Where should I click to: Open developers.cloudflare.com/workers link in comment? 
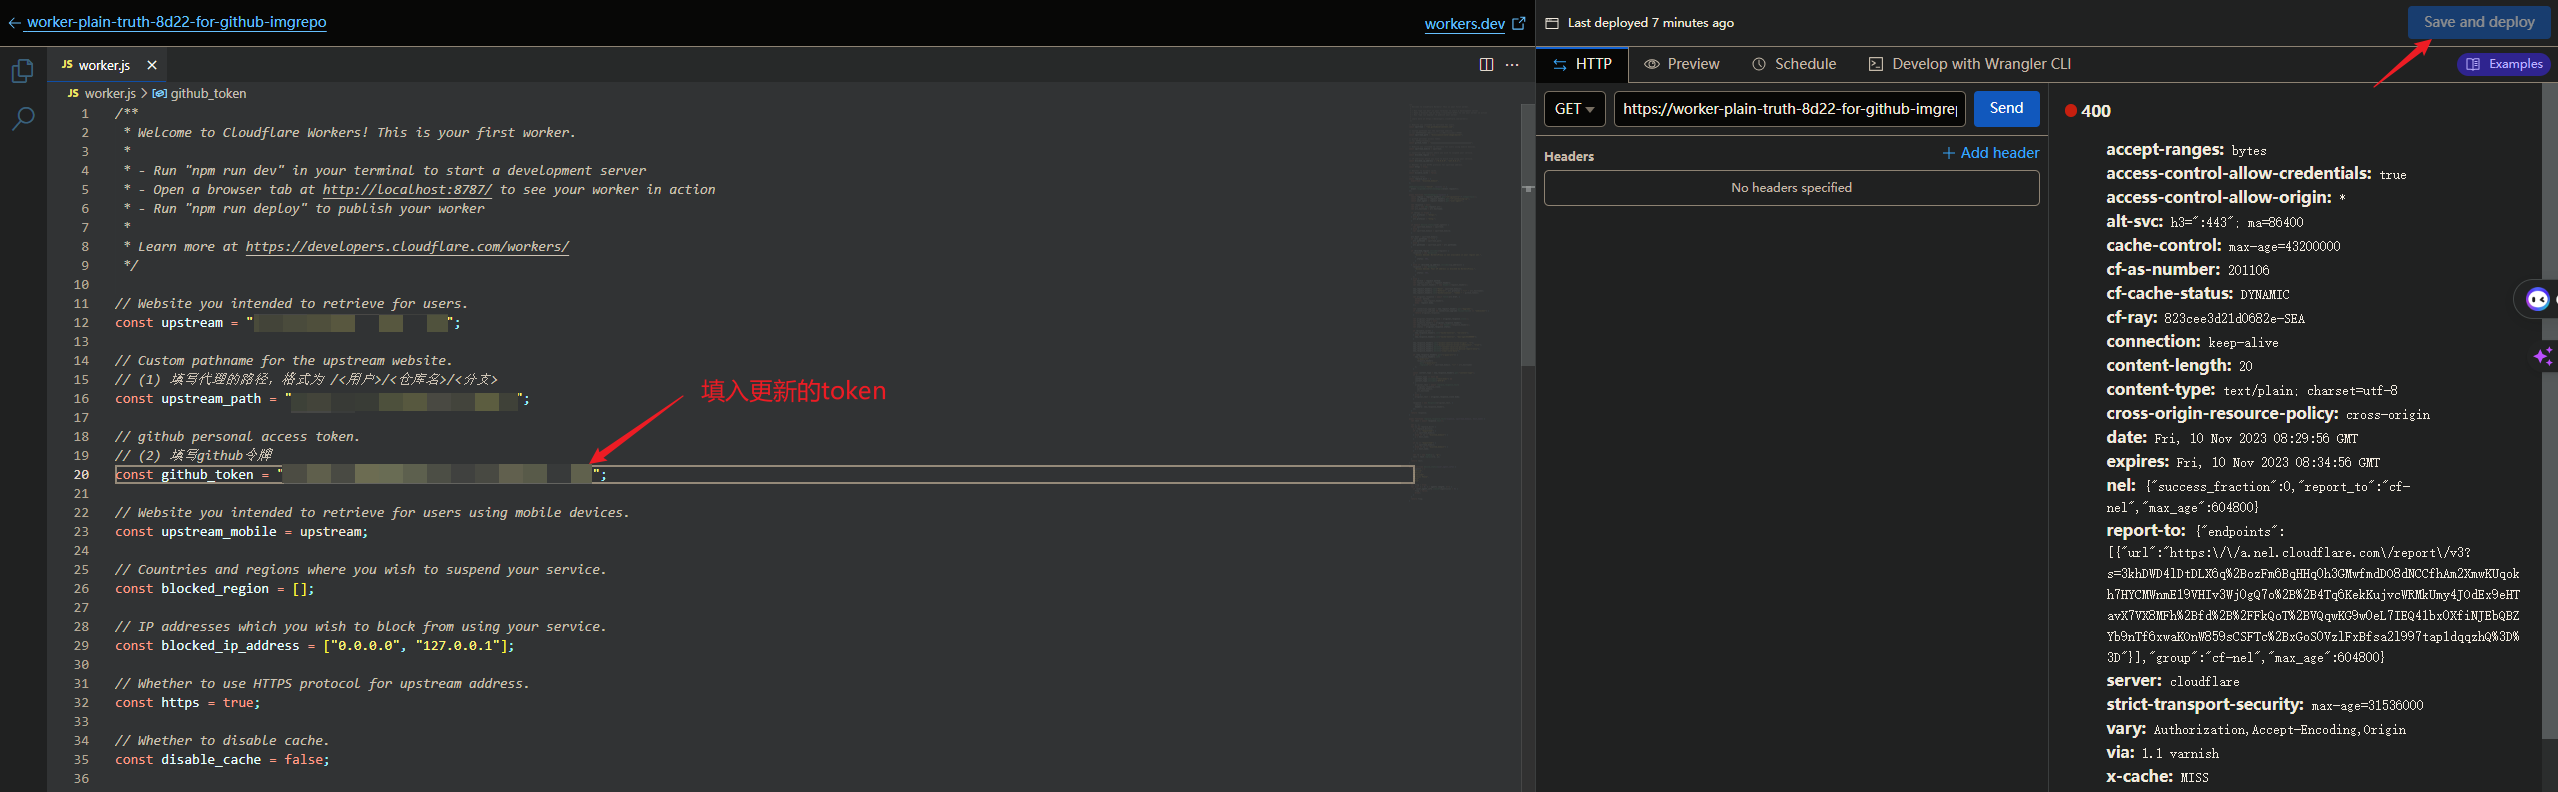tap(407, 246)
